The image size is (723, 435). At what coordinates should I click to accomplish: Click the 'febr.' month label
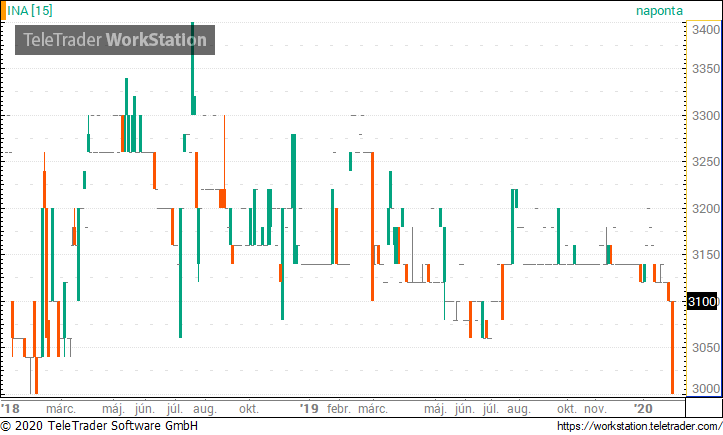tap(339, 409)
